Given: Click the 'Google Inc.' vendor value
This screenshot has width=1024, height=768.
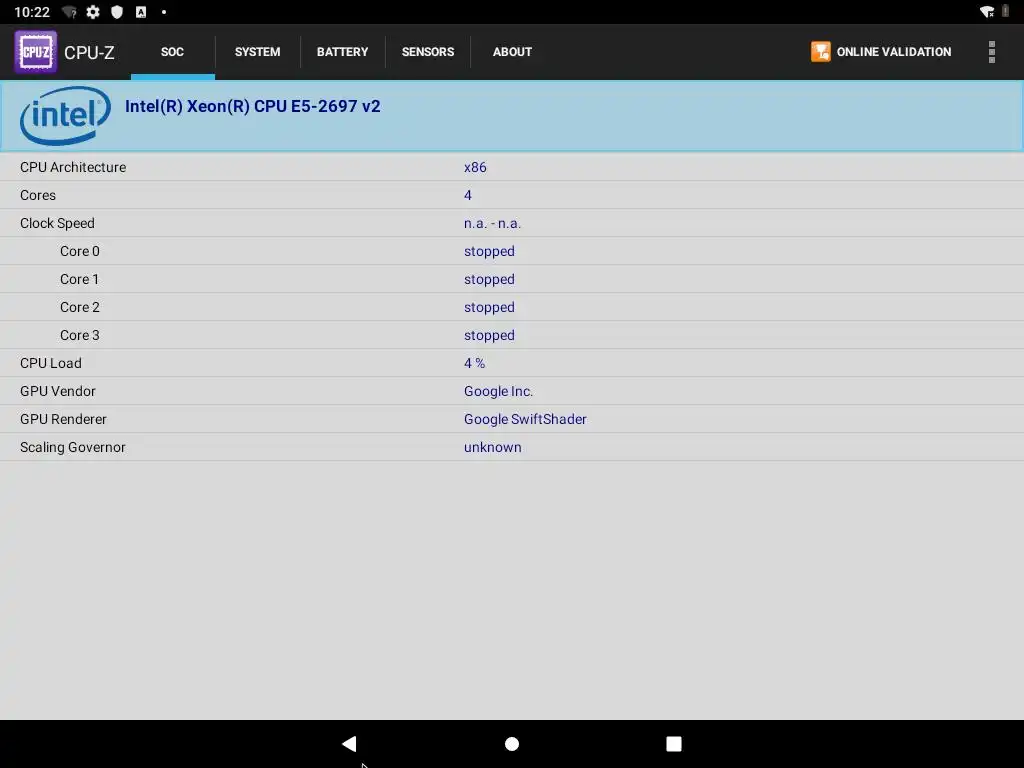Looking at the screenshot, I should pyautogui.click(x=498, y=391).
